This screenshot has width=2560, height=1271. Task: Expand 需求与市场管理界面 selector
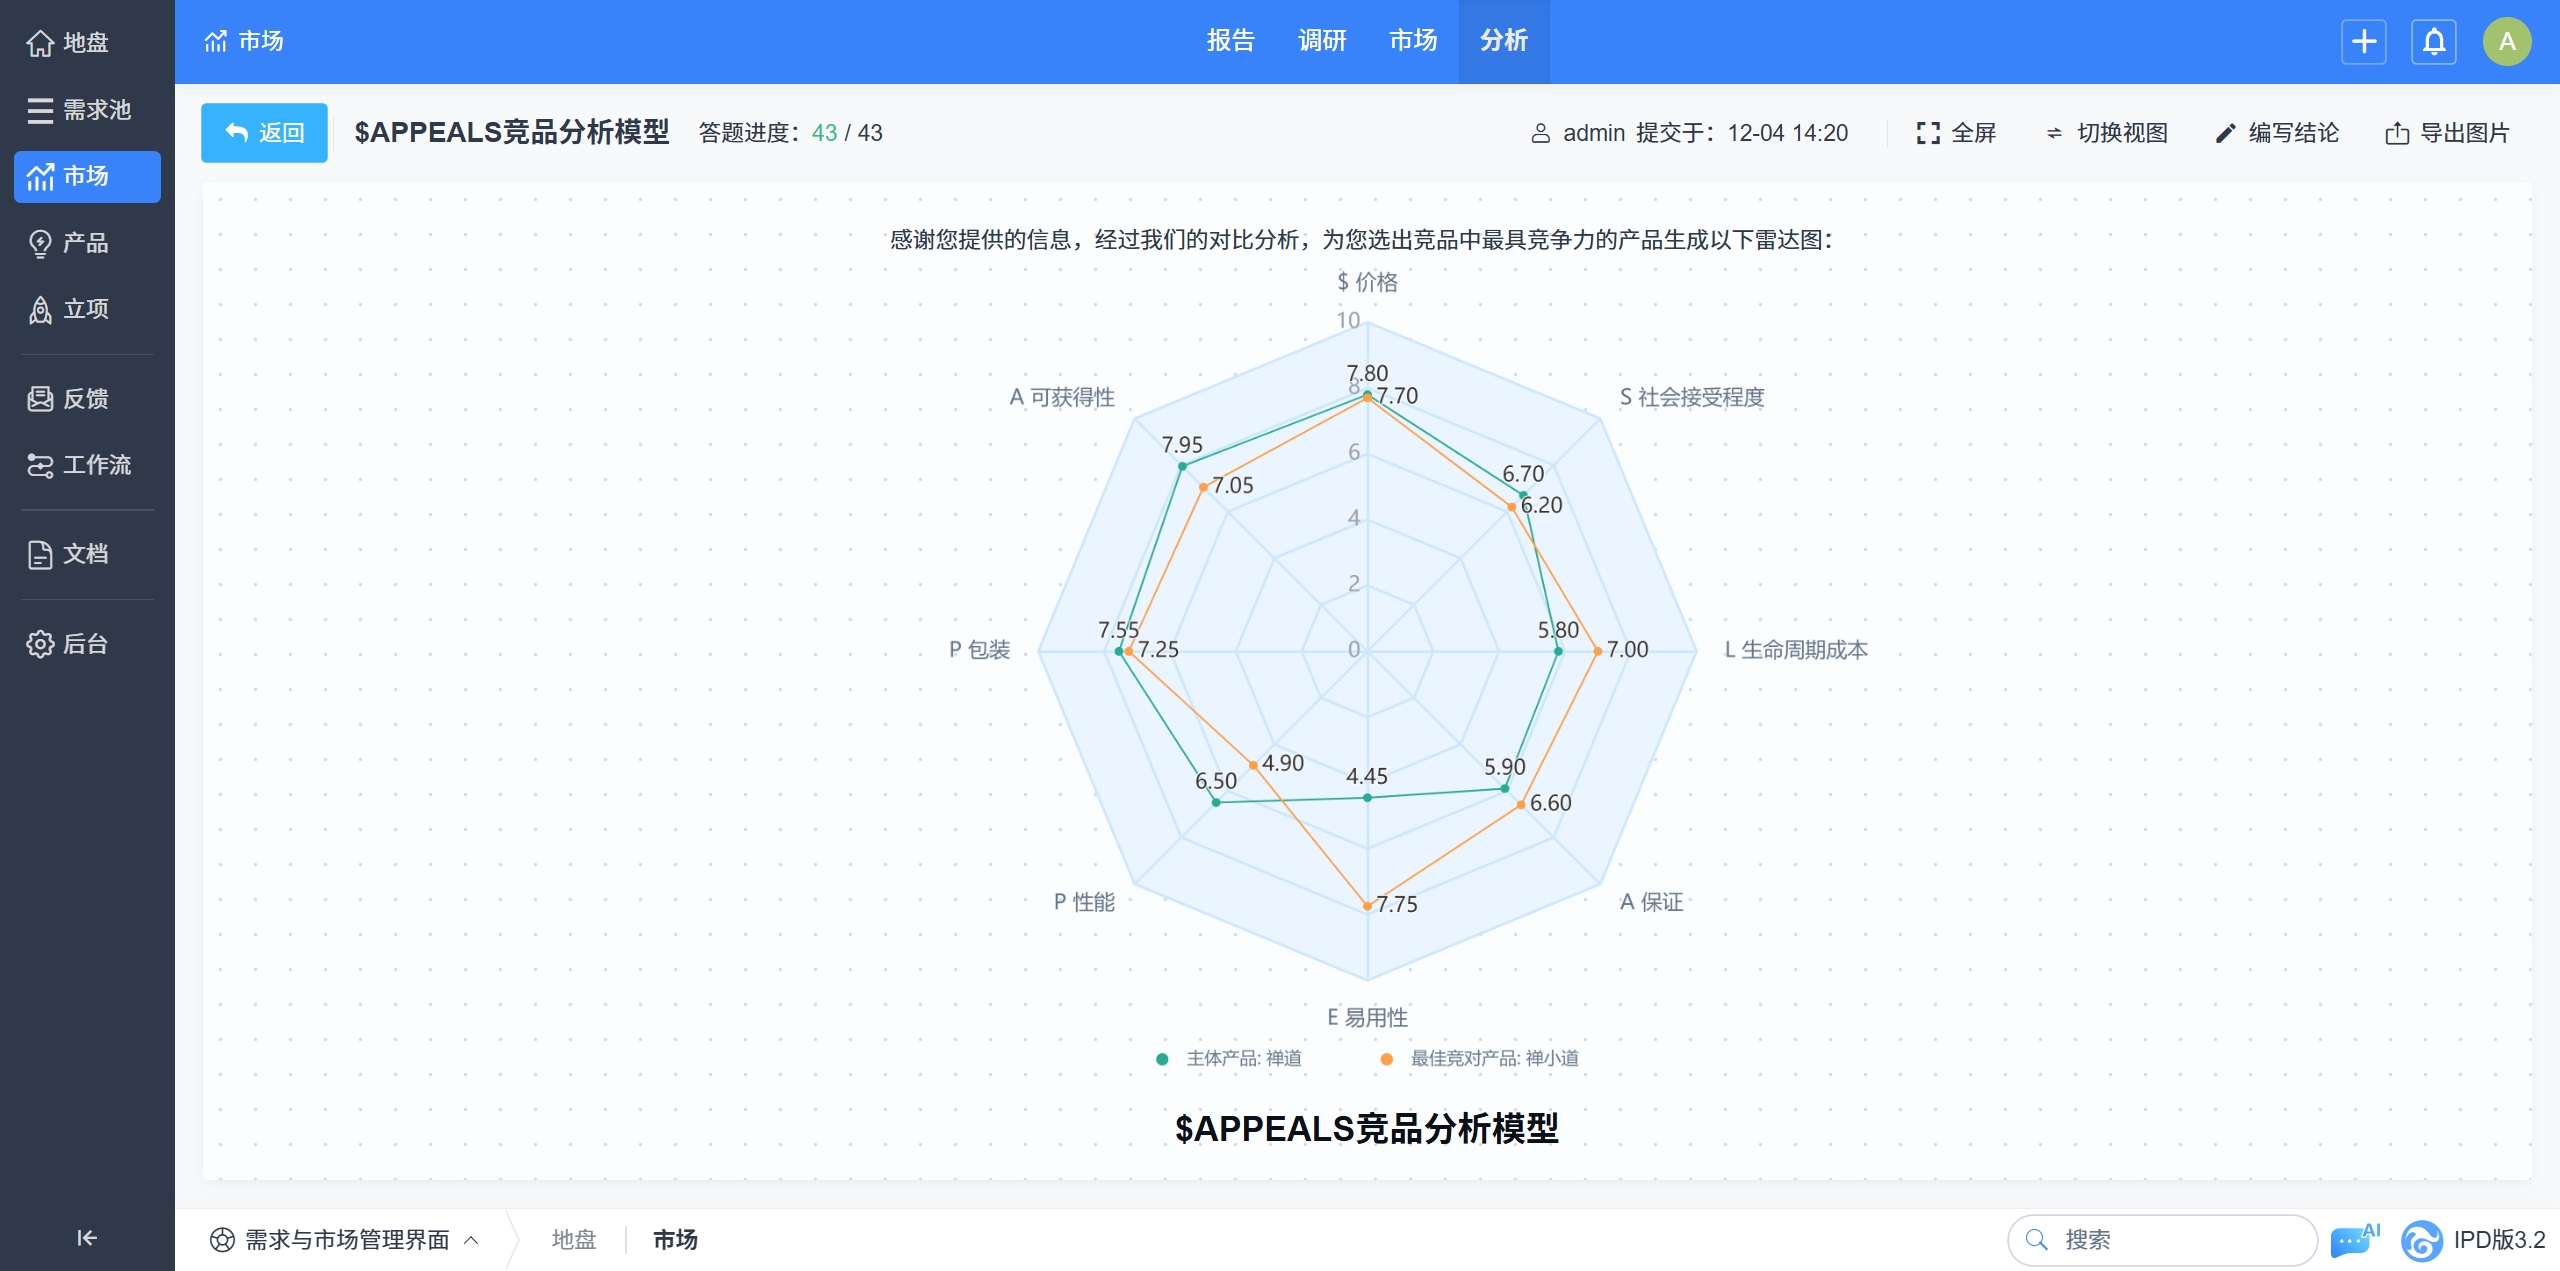click(345, 1240)
